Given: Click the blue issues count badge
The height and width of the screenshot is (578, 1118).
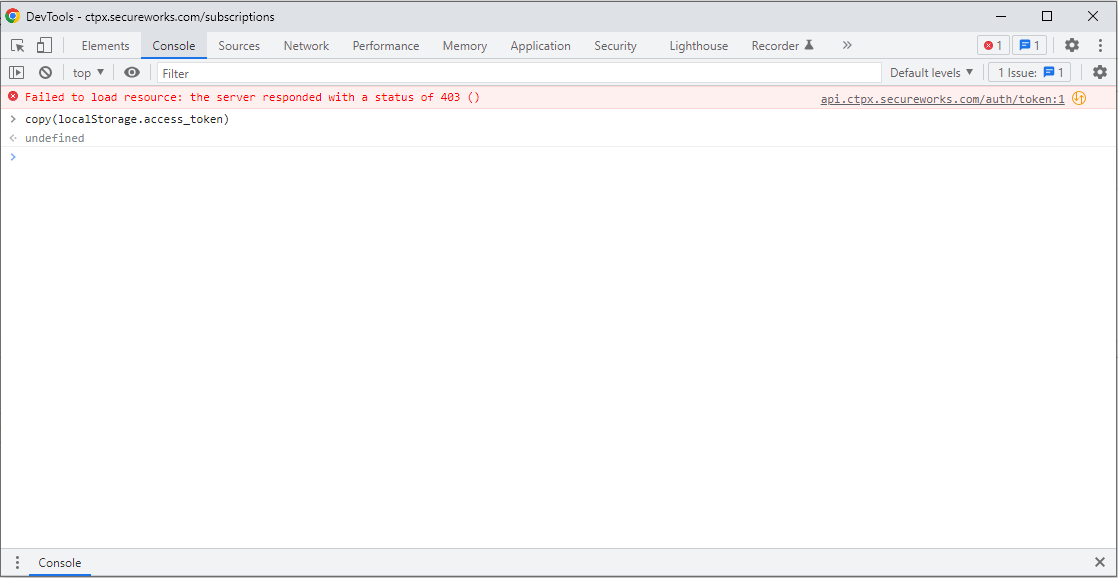Looking at the screenshot, I should tap(1029, 46).
